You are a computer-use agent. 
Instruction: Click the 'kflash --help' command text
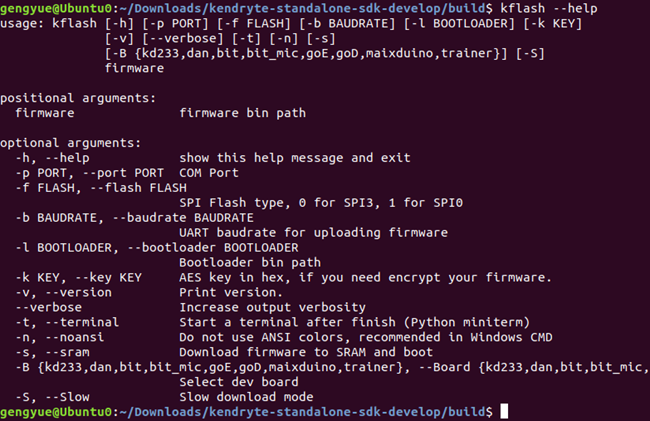tap(549, 8)
